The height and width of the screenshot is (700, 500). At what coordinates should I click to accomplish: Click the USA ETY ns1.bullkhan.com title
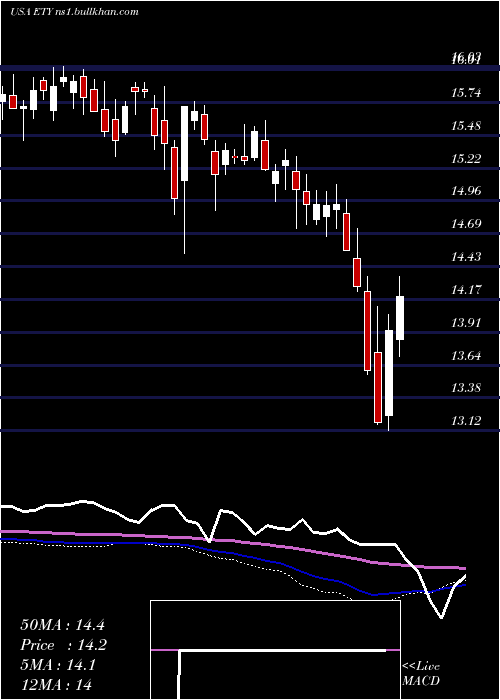74,12
